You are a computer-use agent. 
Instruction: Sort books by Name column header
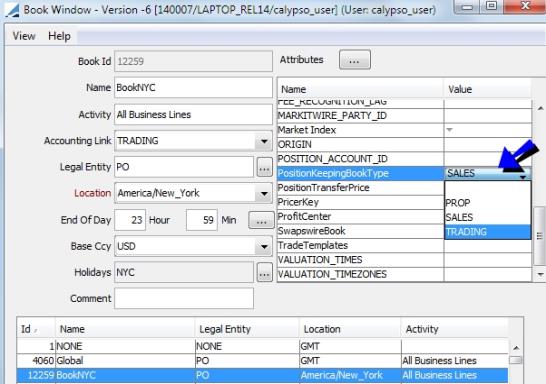coord(125,329)
